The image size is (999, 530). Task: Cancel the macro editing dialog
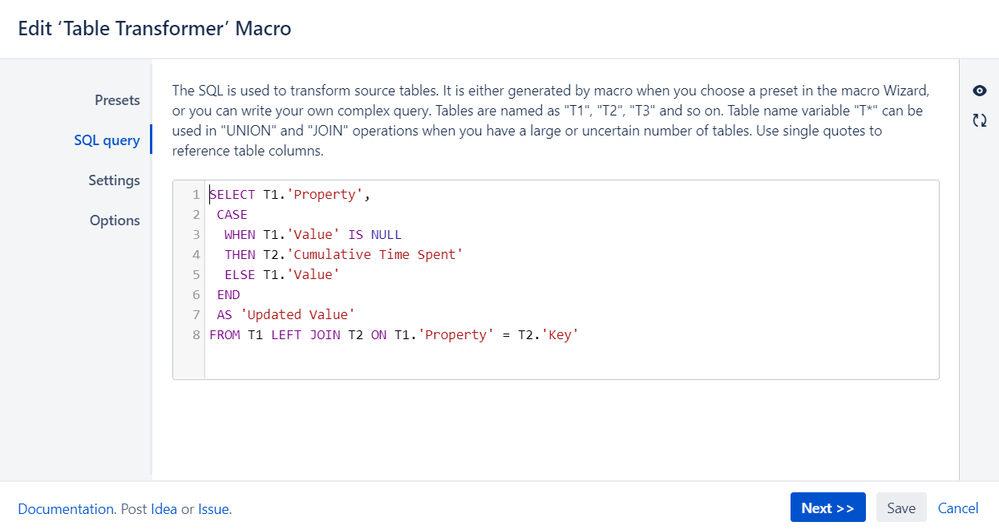tap(958, 508)
